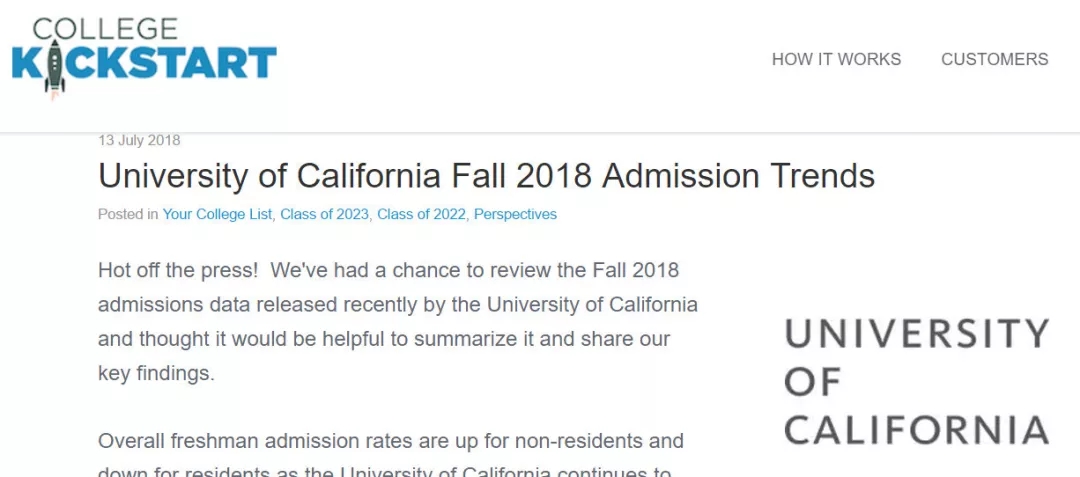Screen dimensions: 1080x477
Task: Visit the Perspectives category link
Action: (x=515, y=214)
